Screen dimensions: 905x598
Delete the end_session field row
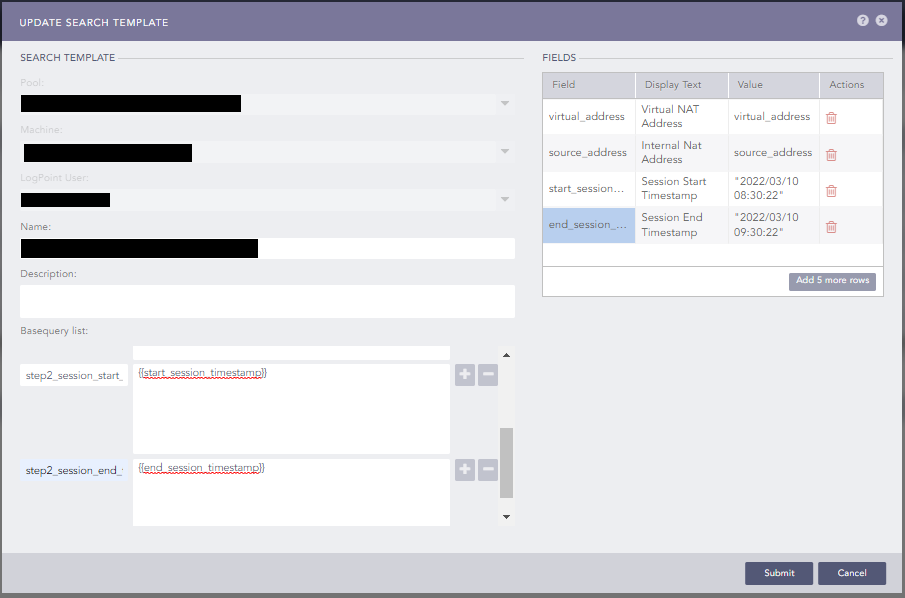coord(831,227)
